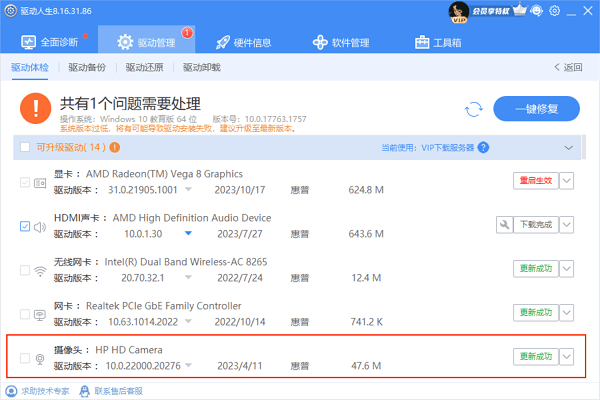Click the help icon next to VIP下载服务器
This screenshot has height=400, width=600.
483,147
